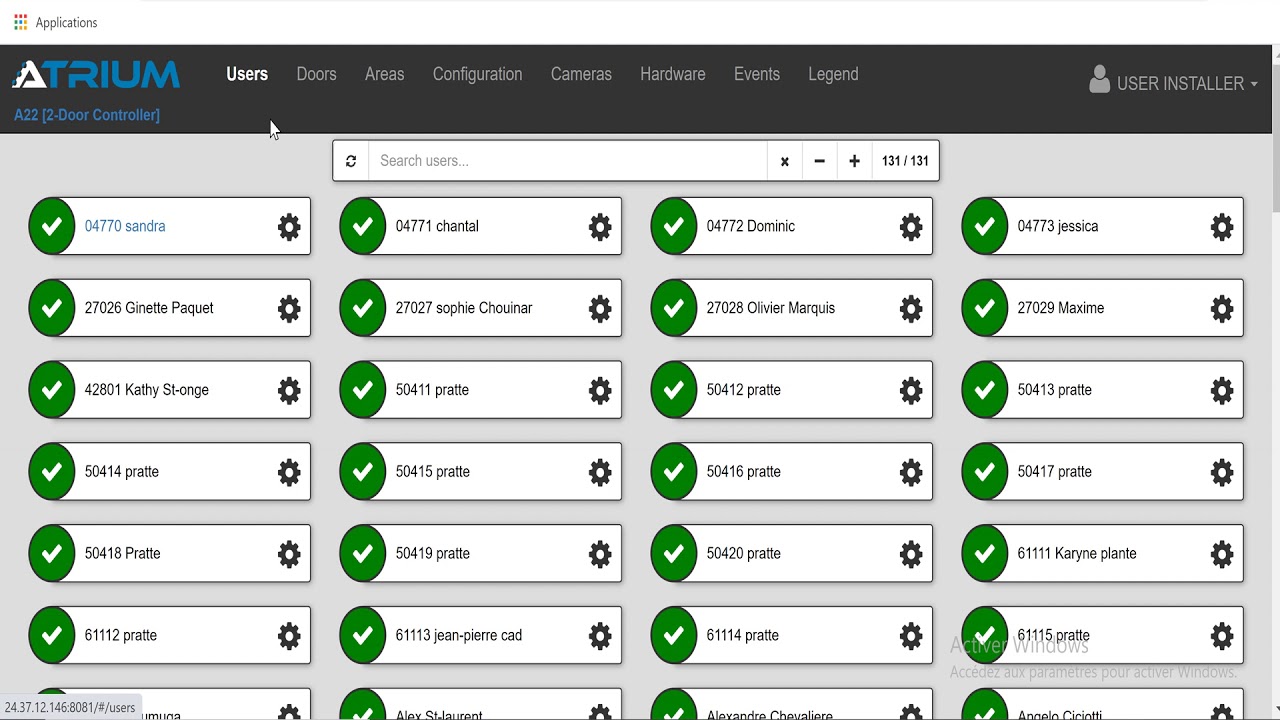Toggle the green status check for 50417 pratte

985,472
